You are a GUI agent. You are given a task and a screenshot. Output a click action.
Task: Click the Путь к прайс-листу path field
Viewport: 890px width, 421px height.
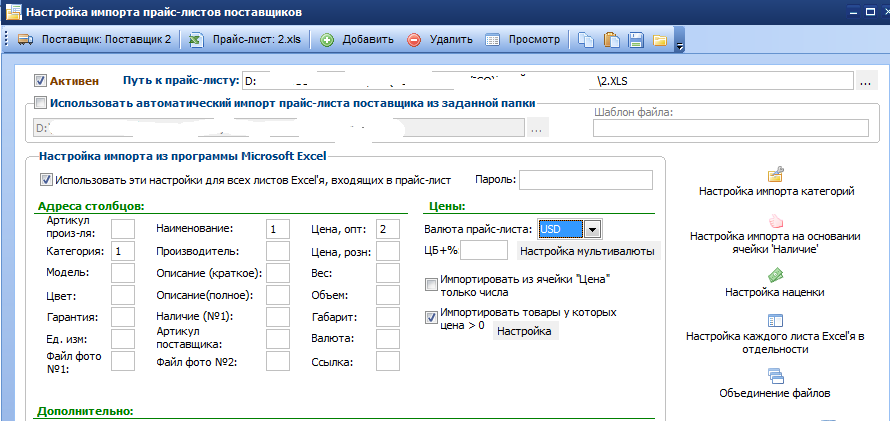pos(548,81)
